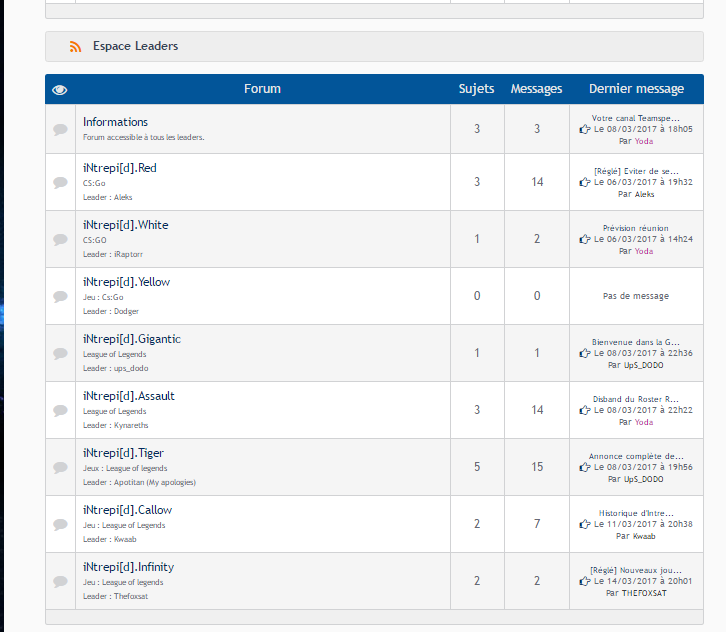This screenshot has width=726, height=632.
Task: Click the eye icon in the forum table header
Action: [x=60, y=90]
